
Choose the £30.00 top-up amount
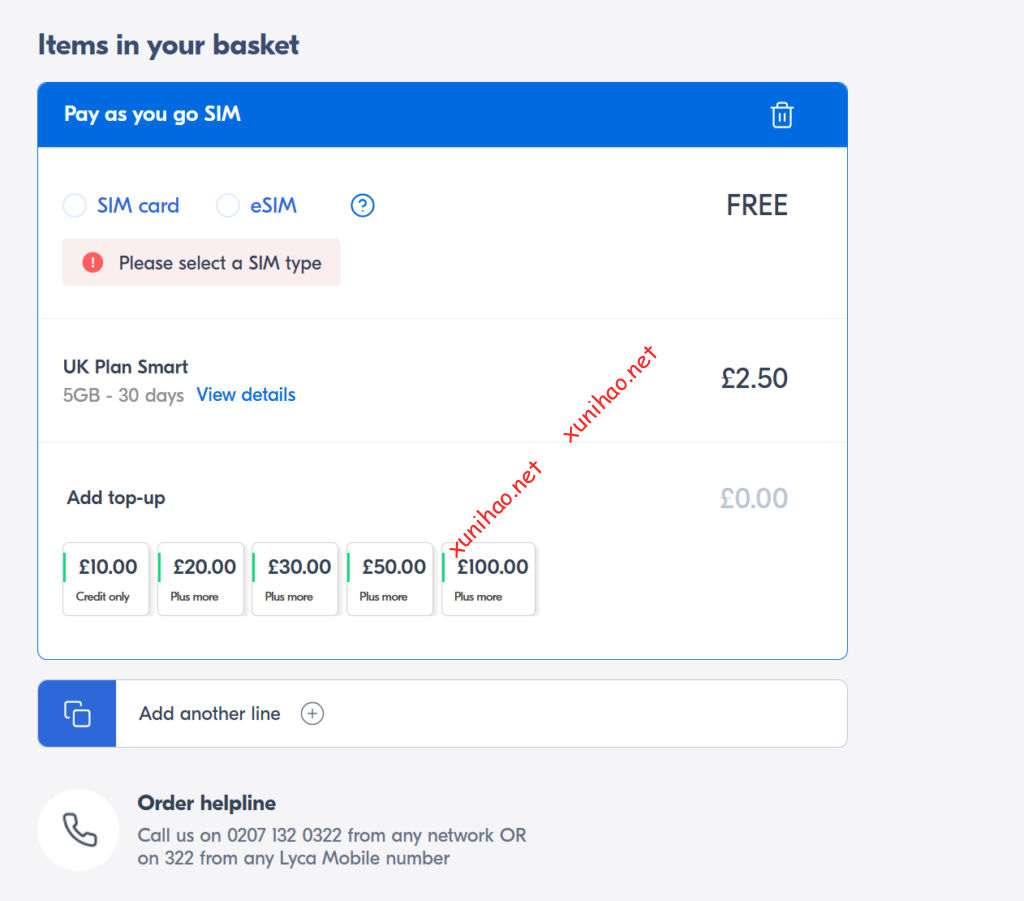coord(296,579)
